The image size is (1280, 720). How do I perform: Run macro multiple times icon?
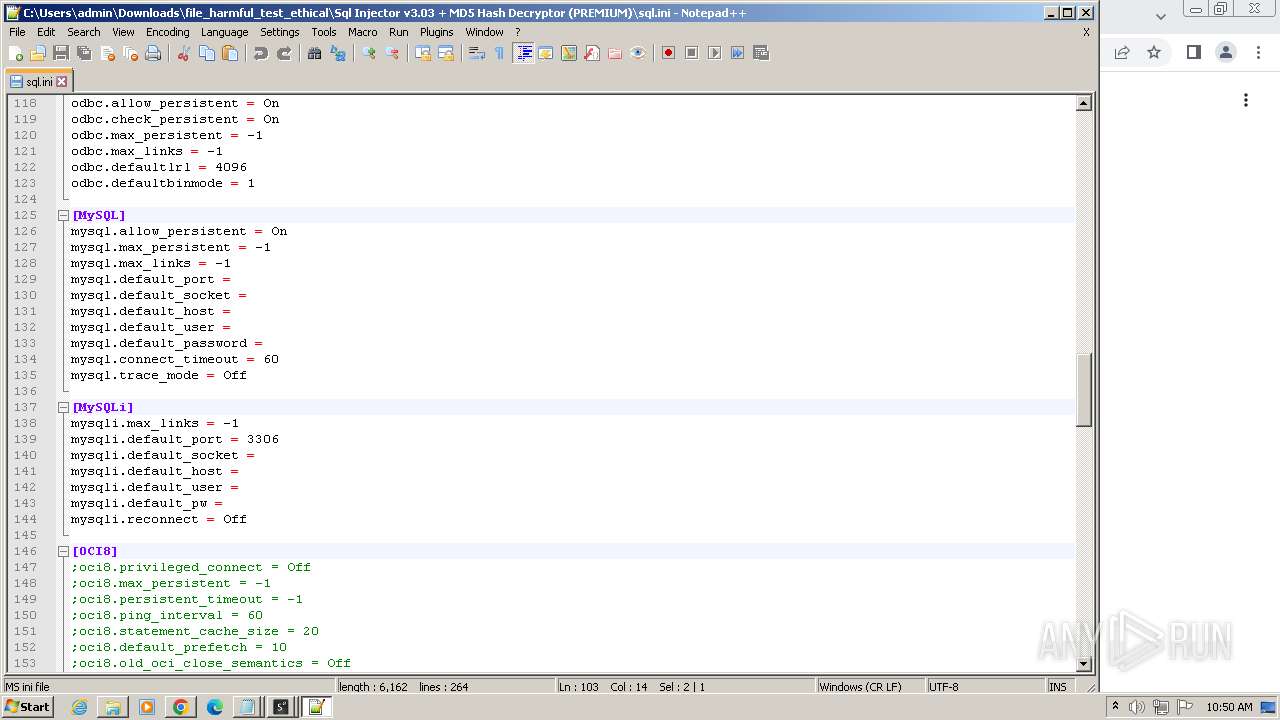click(x=738, y=53)
